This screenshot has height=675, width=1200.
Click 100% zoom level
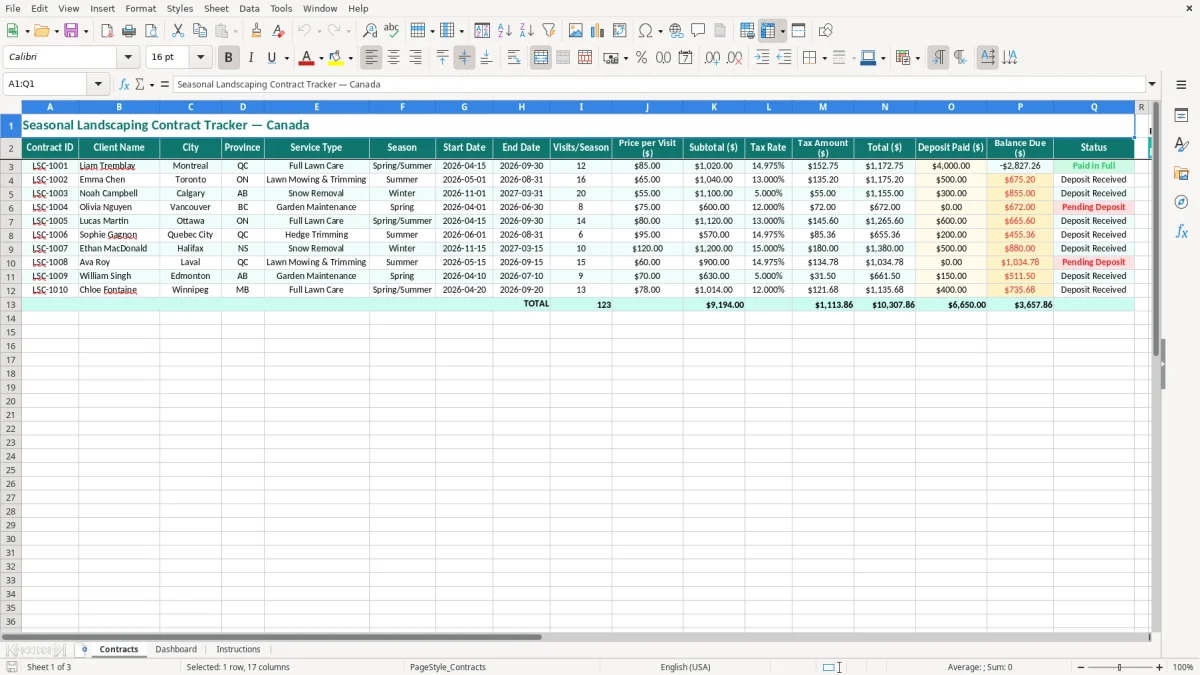coord(1183,667)
